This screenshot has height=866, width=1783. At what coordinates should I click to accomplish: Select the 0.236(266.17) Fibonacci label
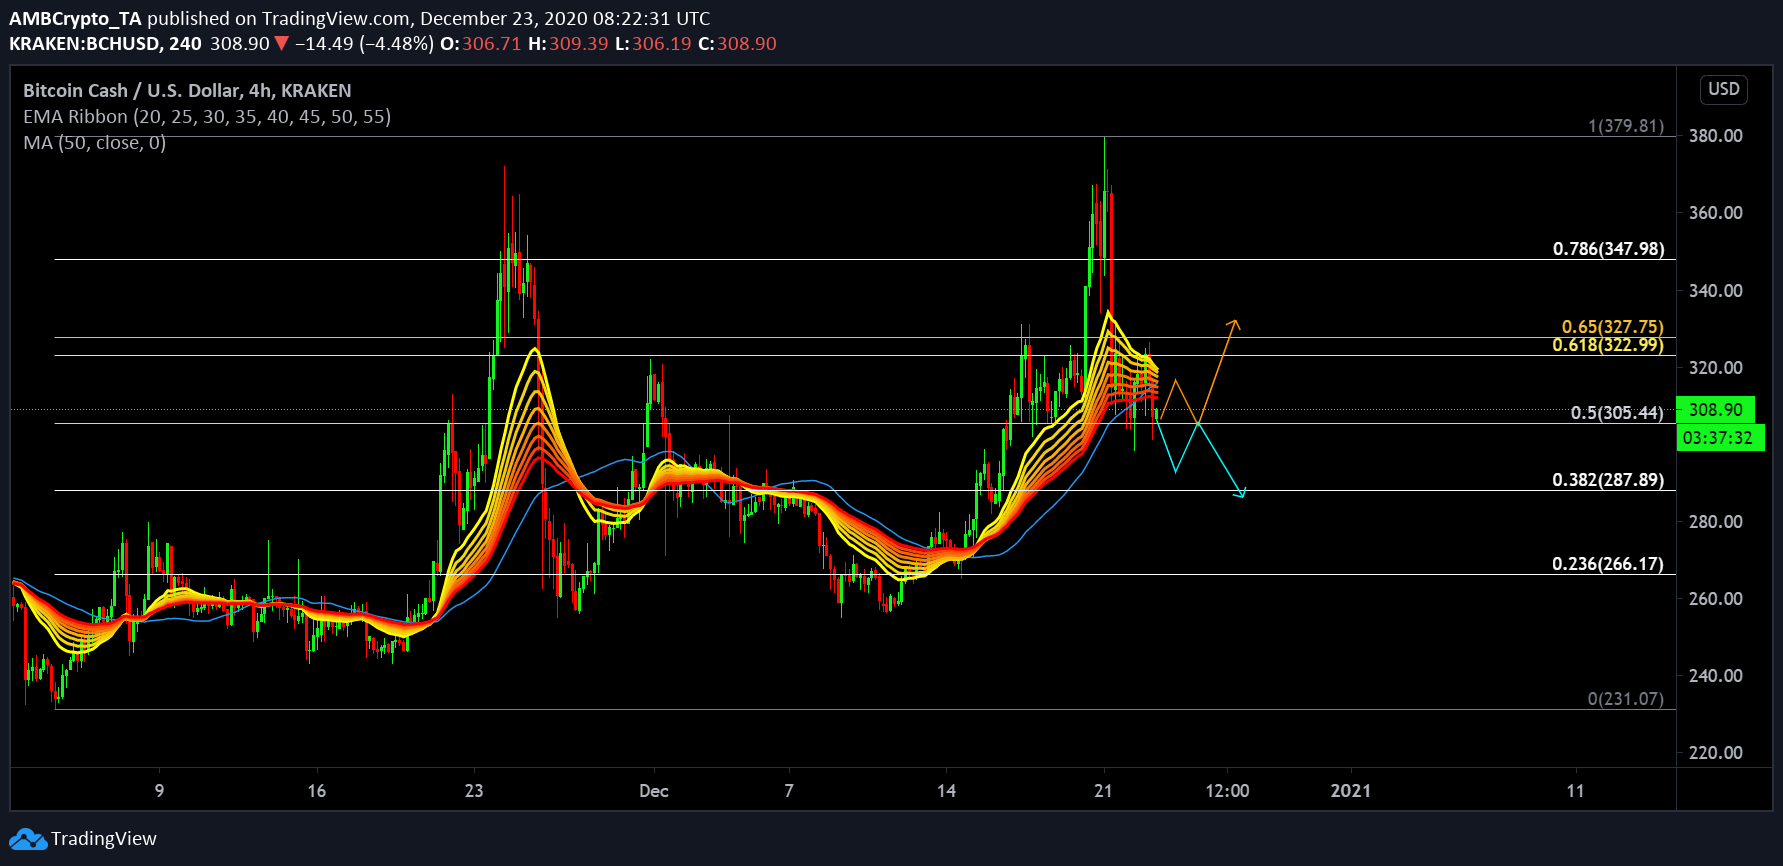(x=1608, y=564)
